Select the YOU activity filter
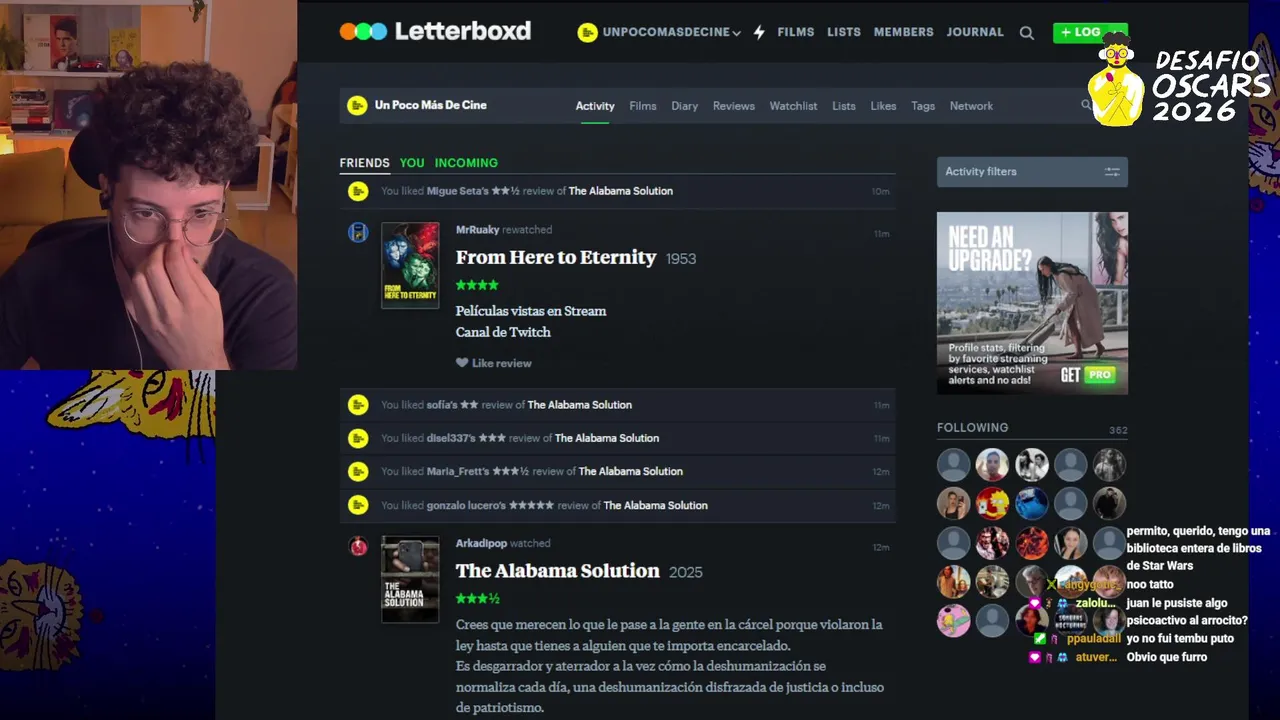1280x720 pixels. click(x=412, y=163)
